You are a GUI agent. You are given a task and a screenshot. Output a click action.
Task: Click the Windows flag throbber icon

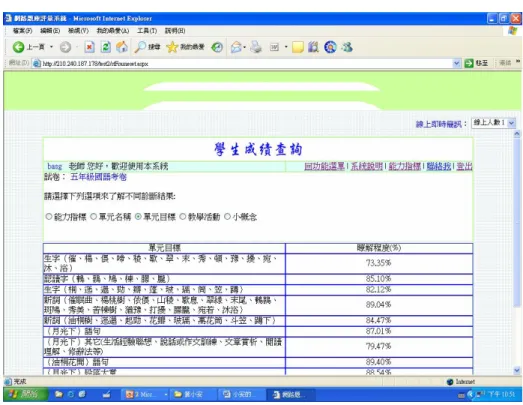[513, 31]
